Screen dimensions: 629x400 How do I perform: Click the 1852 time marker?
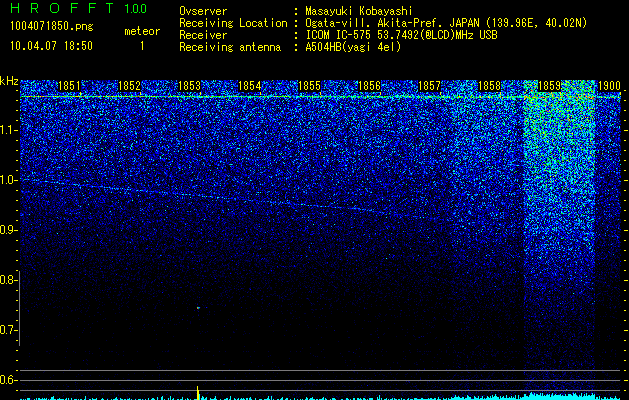coord(130,86)
